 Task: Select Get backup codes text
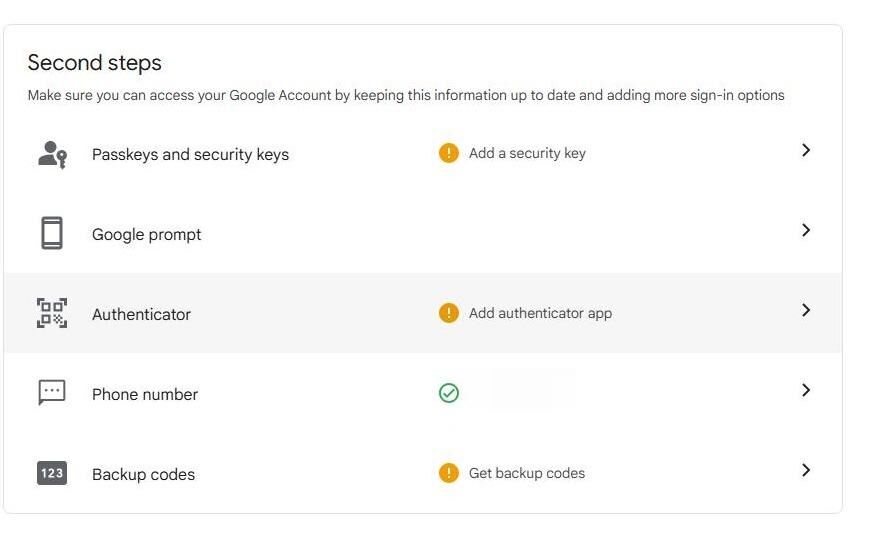(526, 473)
